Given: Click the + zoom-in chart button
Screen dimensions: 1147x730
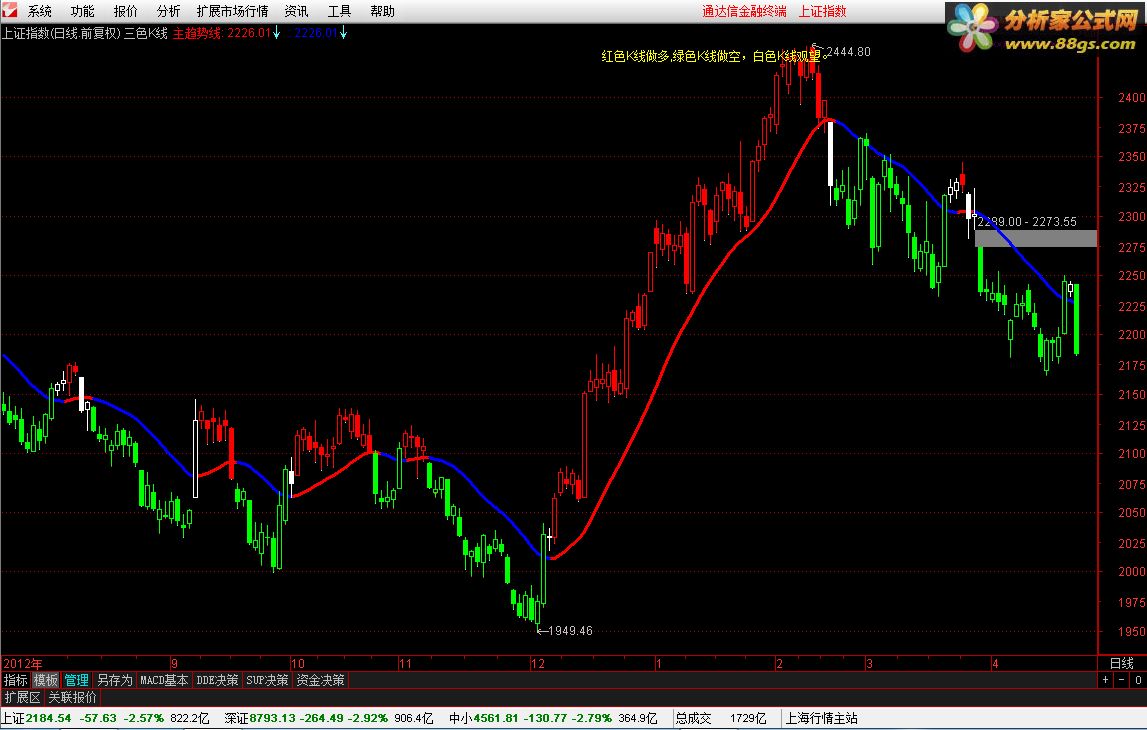Looking at the screenshot, I should [1105, 680].
